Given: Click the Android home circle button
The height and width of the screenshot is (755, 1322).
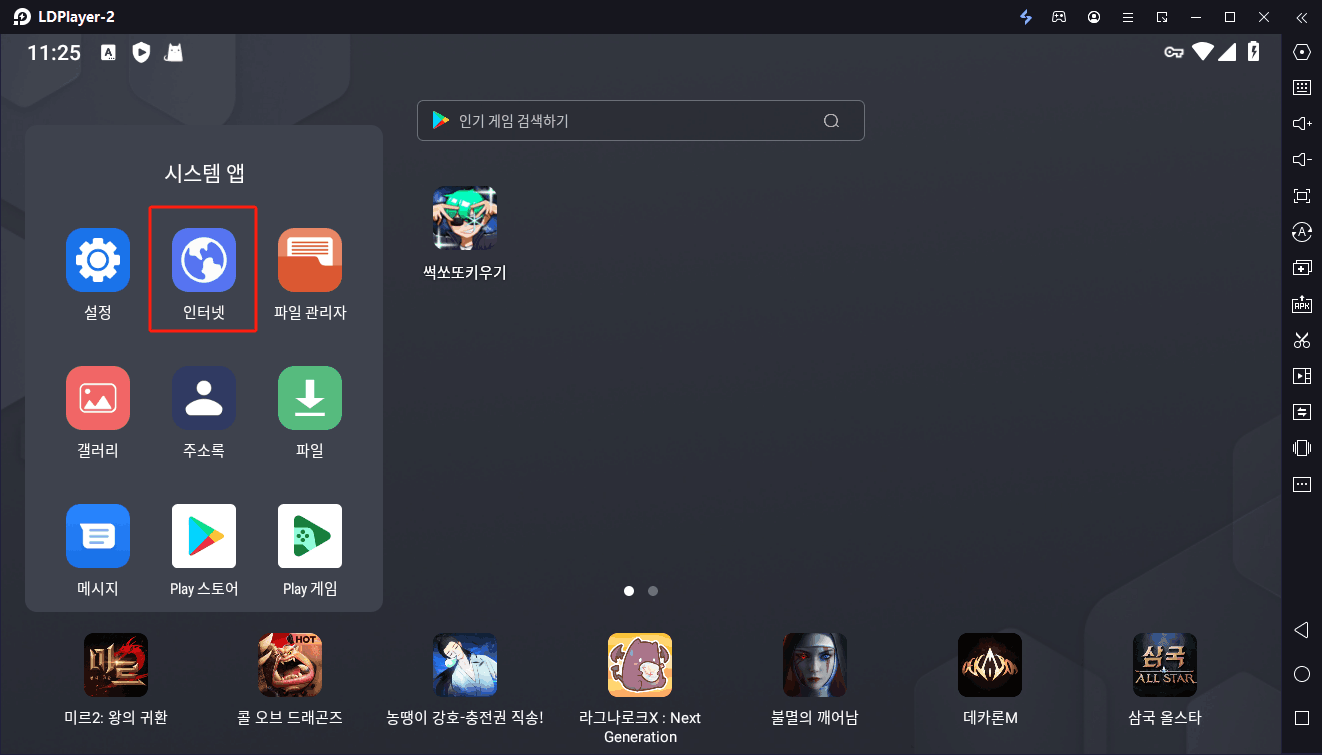Looking at the screenshot, I should click(1302, 674).
